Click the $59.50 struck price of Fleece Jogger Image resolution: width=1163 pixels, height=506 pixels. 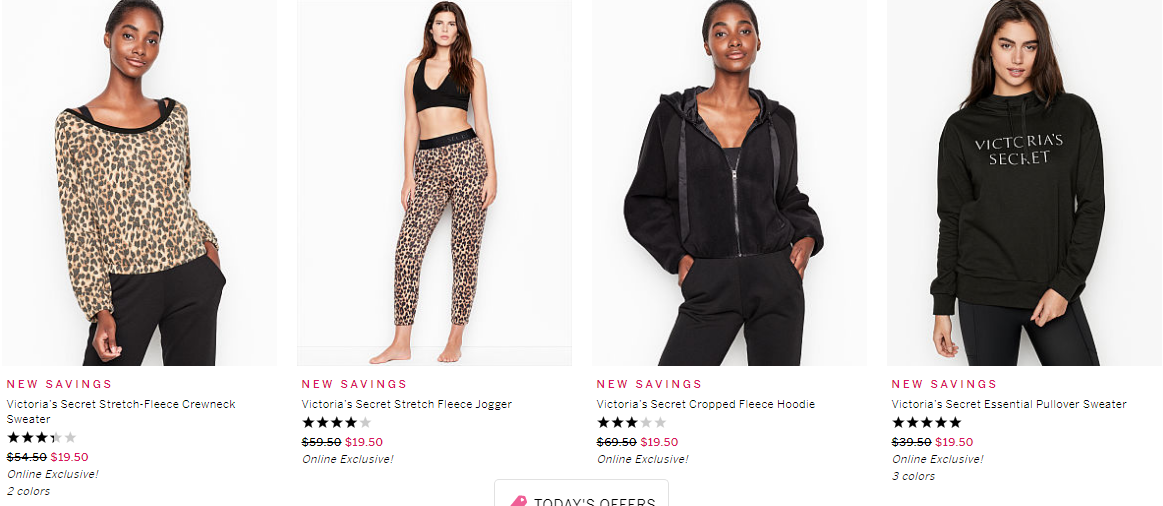(x=321, y=442)
